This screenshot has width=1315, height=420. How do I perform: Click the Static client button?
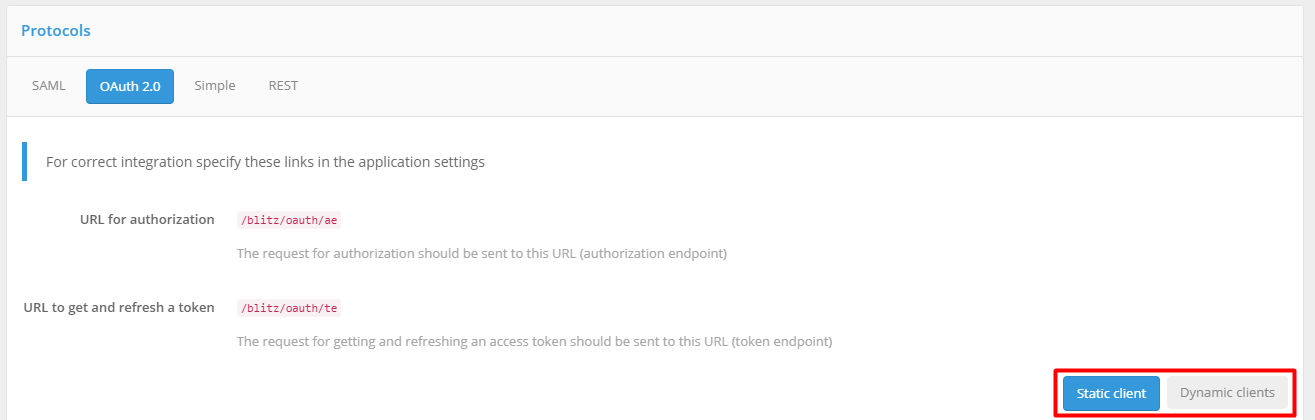click(1111, 394)
